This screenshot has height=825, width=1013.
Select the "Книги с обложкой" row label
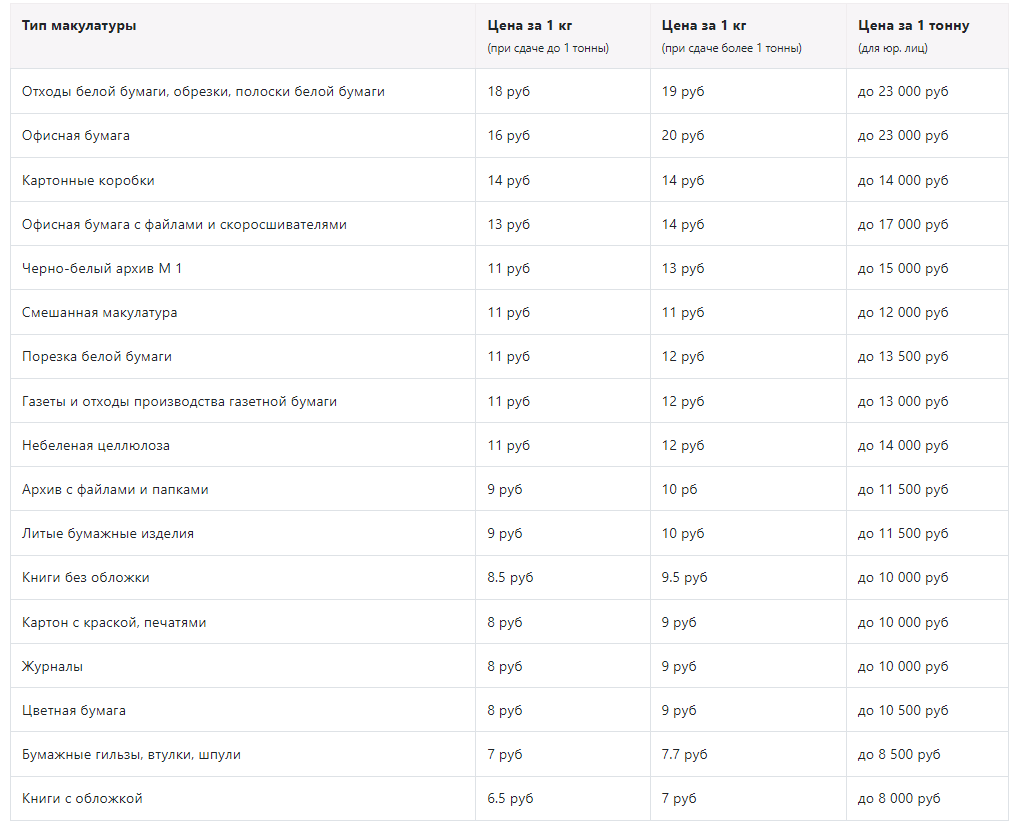[82, 798]
